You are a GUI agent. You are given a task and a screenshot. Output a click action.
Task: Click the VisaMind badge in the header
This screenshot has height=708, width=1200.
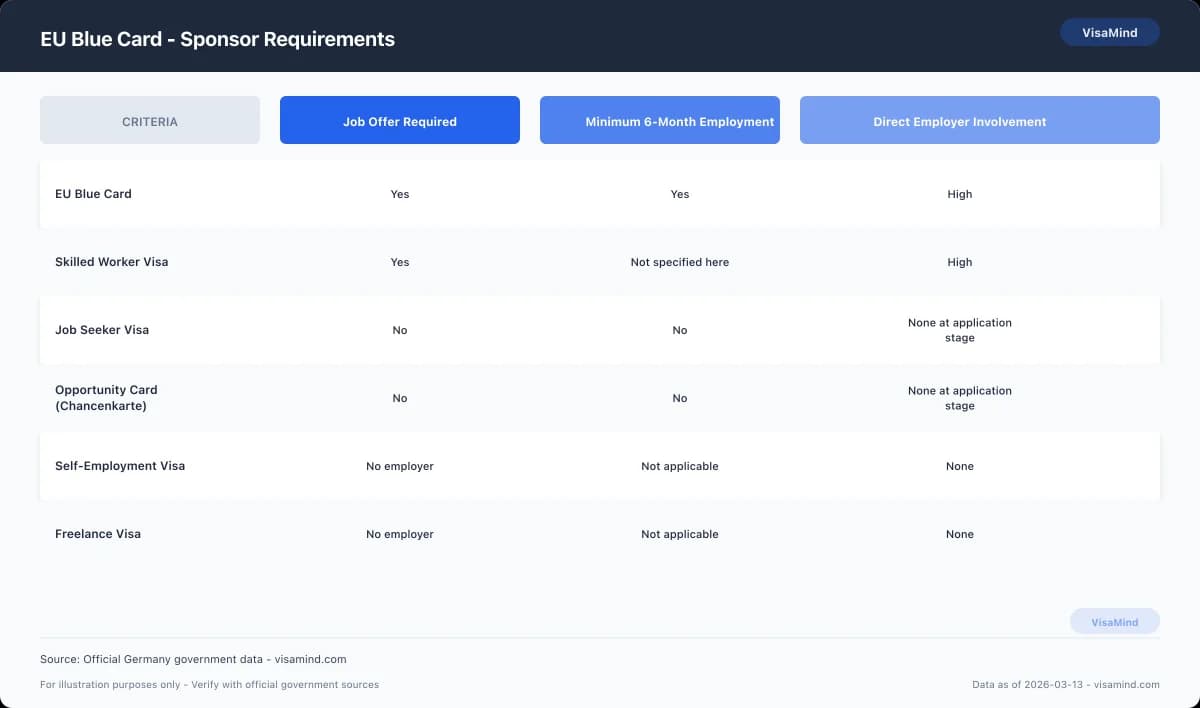[x=1109, y=32]
